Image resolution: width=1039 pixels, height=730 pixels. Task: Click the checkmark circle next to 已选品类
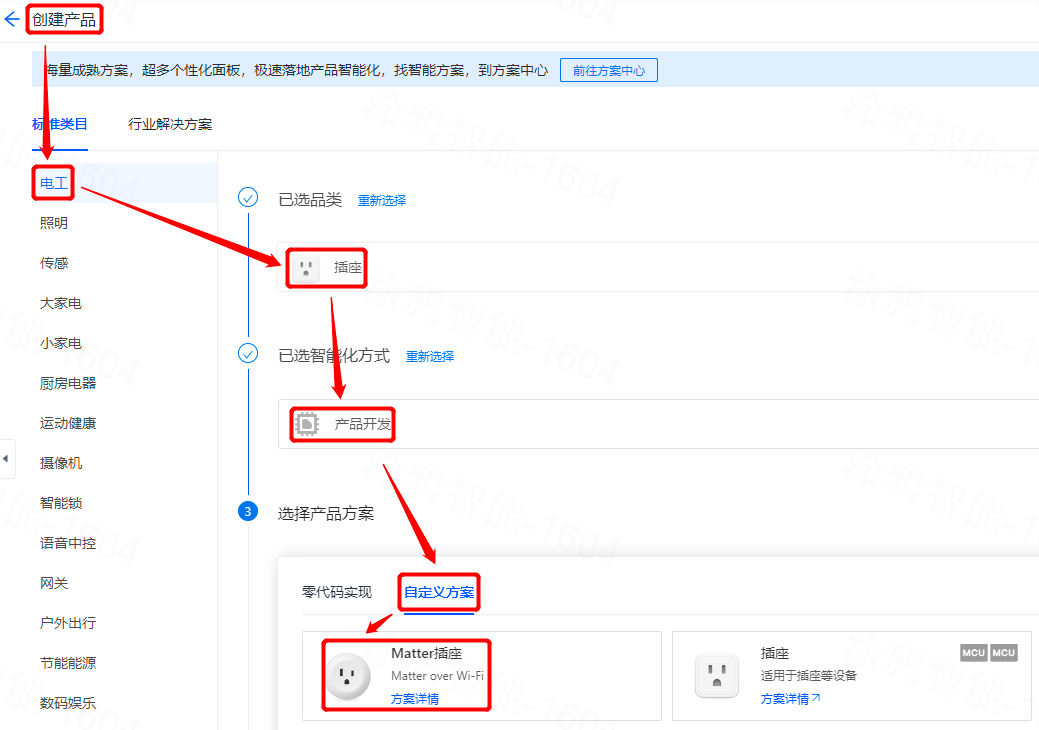tap(248, 197)
